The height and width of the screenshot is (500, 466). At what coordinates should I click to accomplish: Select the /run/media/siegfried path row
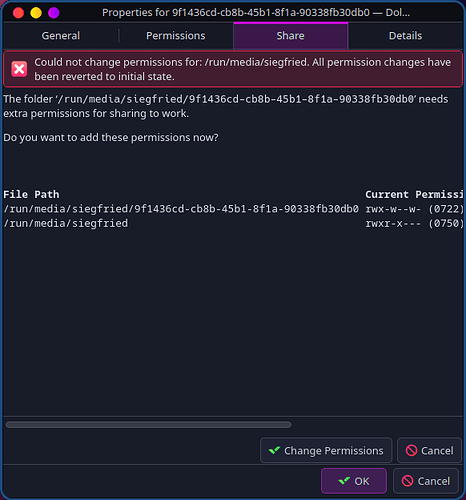click(233, 223)
